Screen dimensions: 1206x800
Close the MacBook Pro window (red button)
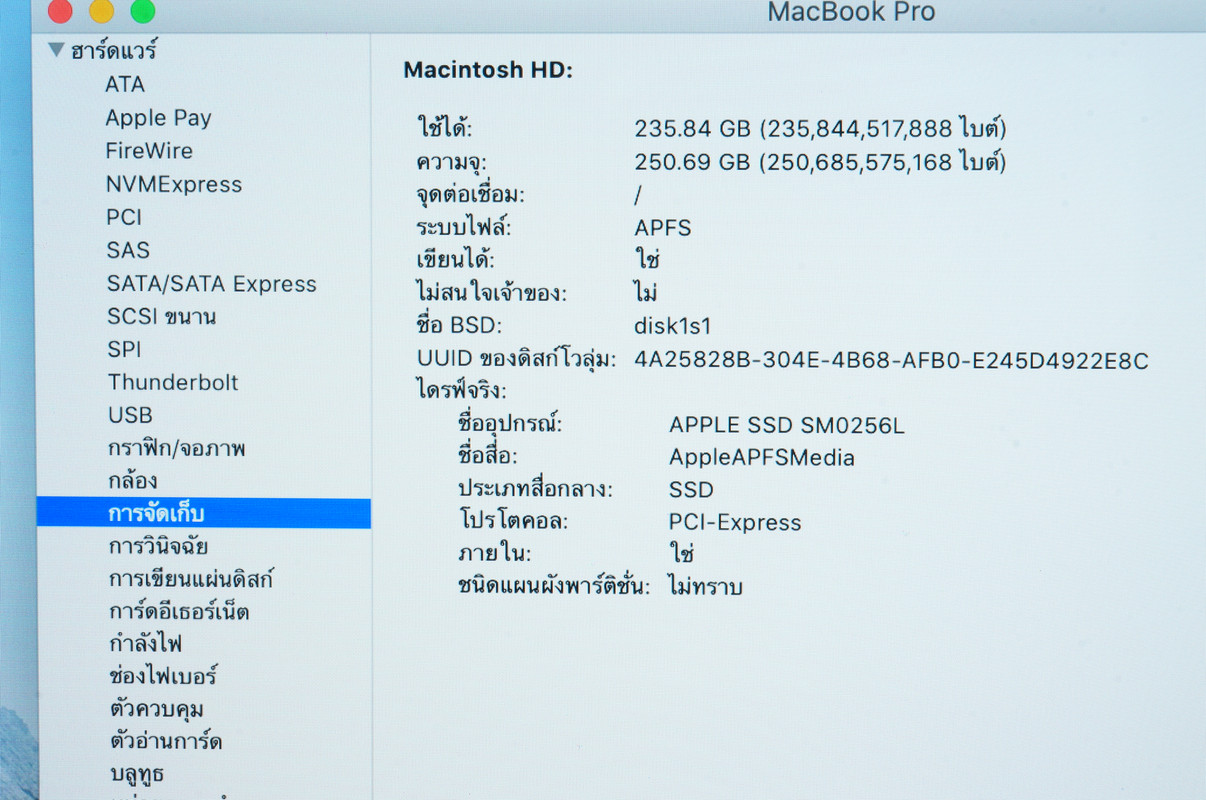58,11
